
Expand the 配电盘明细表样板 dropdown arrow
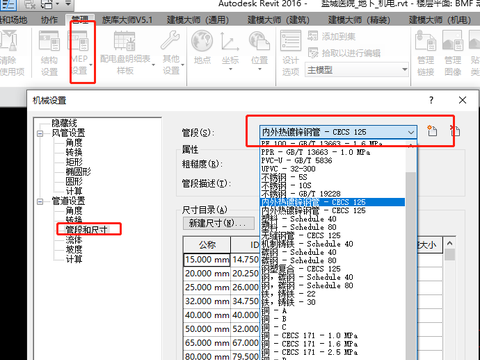tap(153, 65)
